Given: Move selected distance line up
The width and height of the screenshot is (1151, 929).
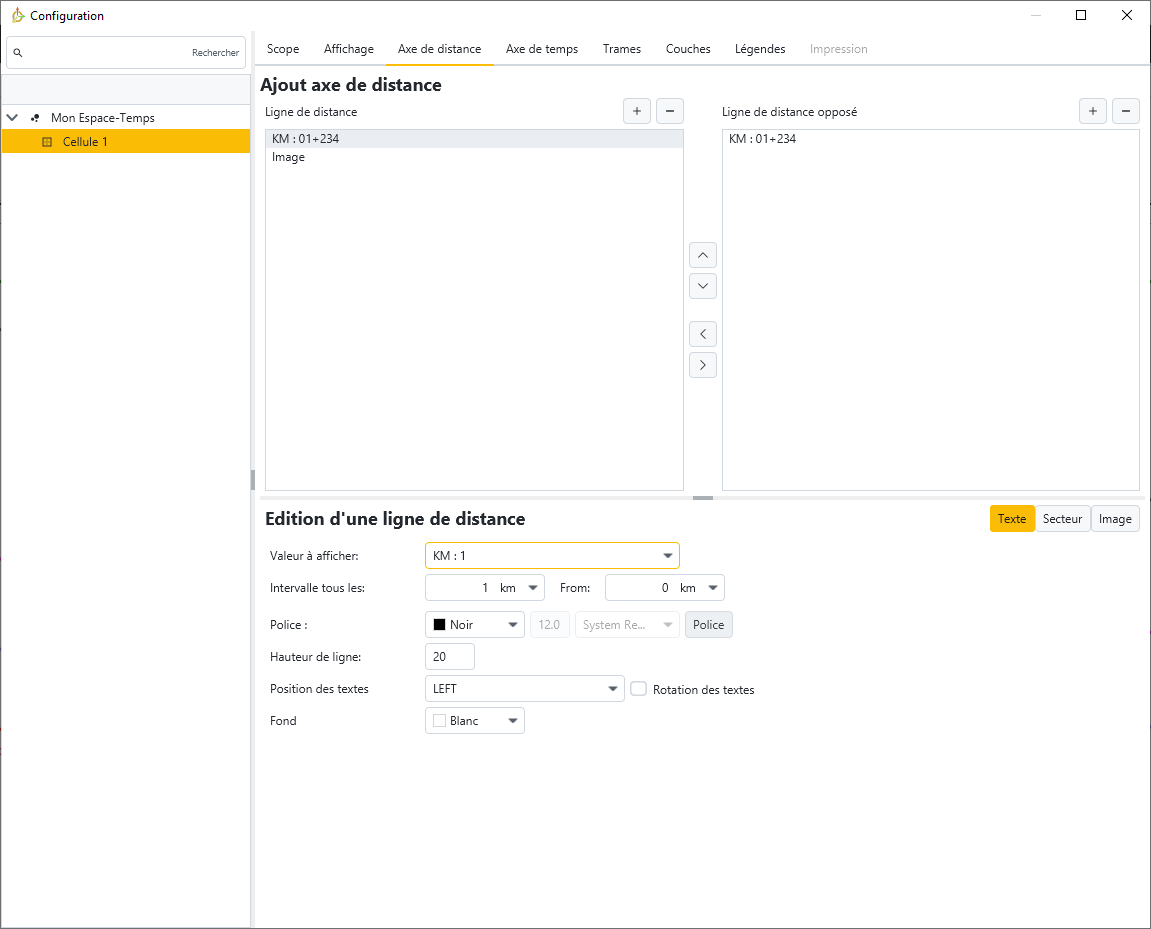Looking at the screenshot, I should 703,255.
